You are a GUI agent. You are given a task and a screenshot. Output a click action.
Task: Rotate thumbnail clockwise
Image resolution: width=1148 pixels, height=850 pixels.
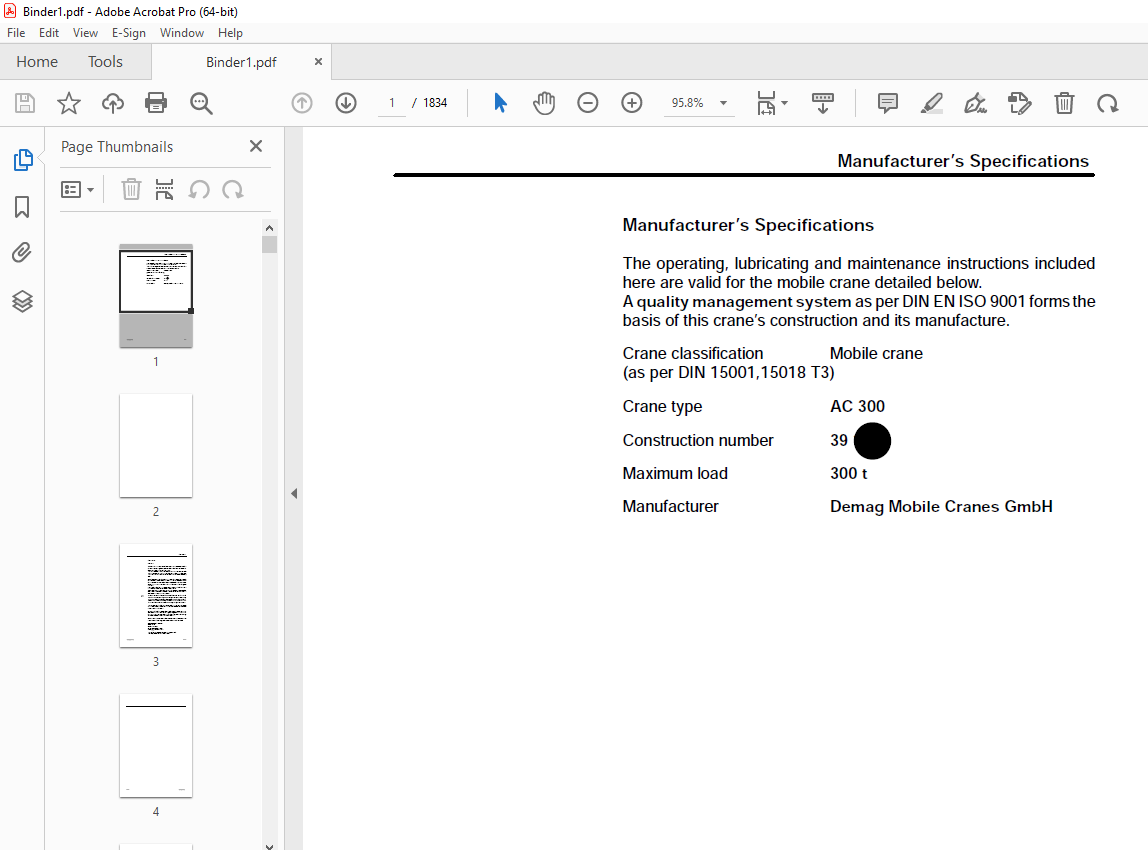[x=233, y=190]
